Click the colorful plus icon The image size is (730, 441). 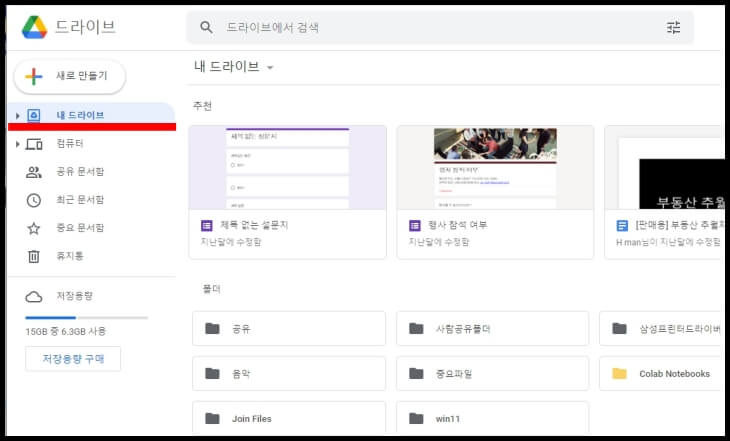coord(34,76)
